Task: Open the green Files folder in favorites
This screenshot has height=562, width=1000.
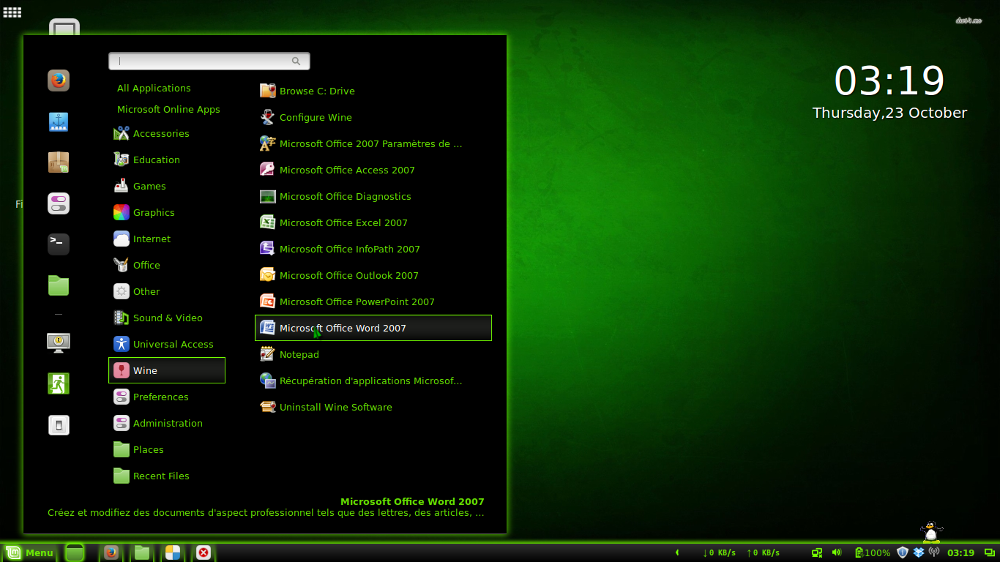Action: coord(59,285)
